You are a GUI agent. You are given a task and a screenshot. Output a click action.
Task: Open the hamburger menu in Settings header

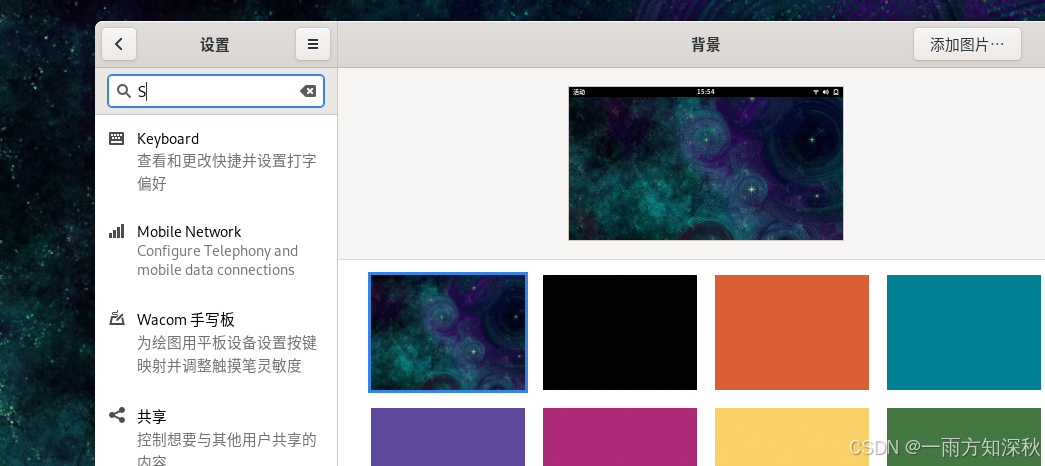coord(313,45)
